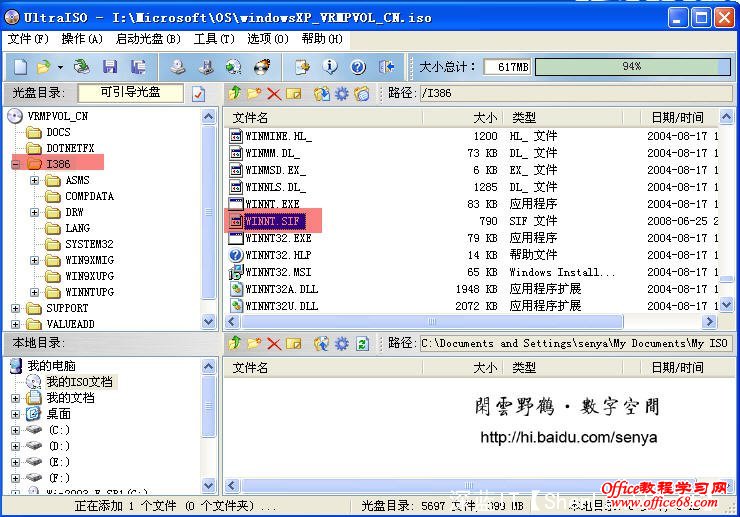Save the ISO with the floppy disk icon
The width and height of the screenshot is (740, 517).
110,67
